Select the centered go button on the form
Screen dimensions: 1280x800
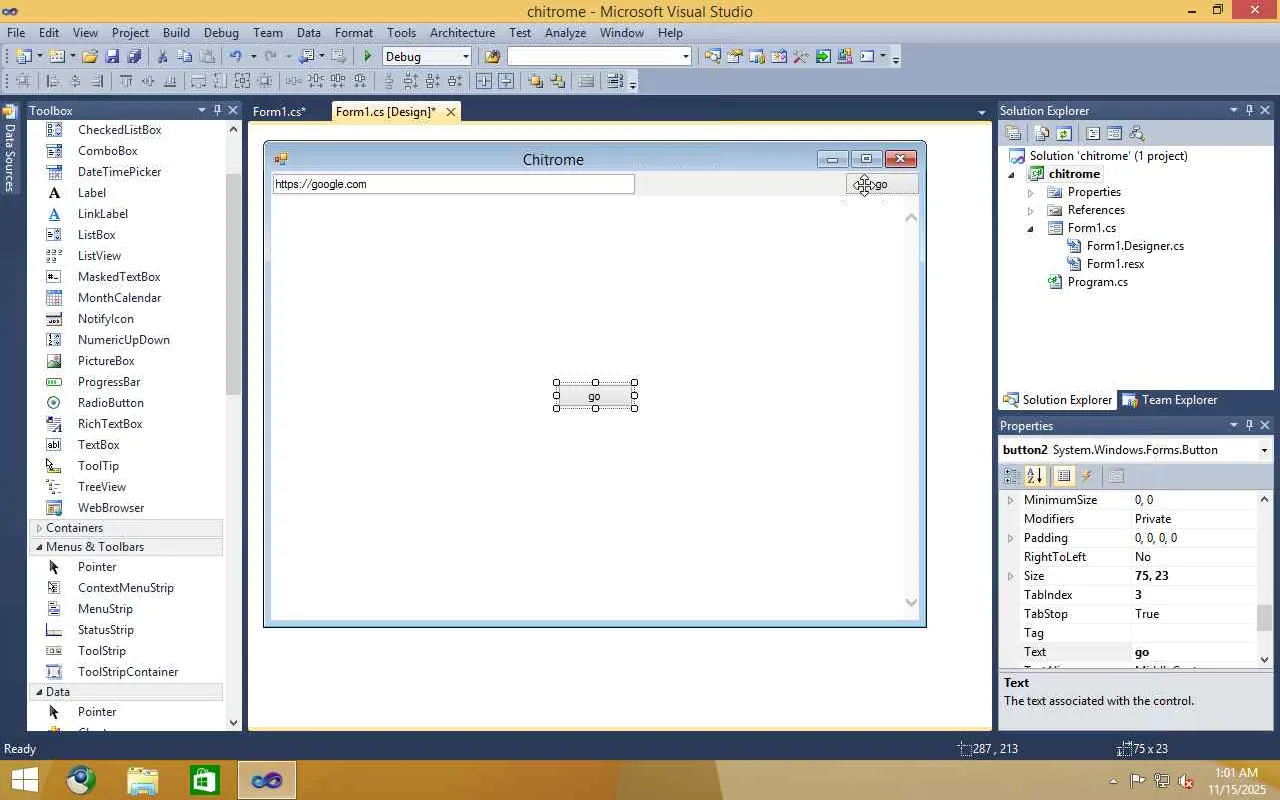pos(595,396)
